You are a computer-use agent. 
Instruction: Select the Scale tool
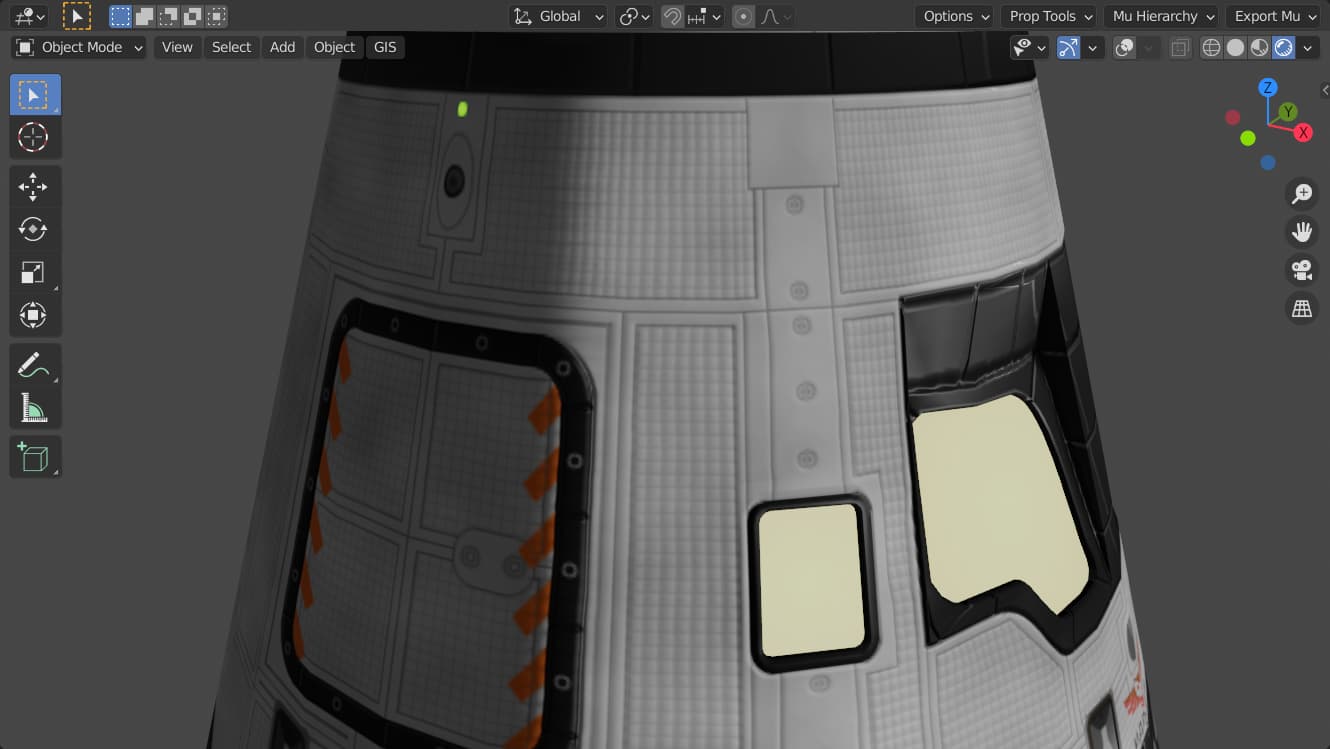tap(35, 273)
